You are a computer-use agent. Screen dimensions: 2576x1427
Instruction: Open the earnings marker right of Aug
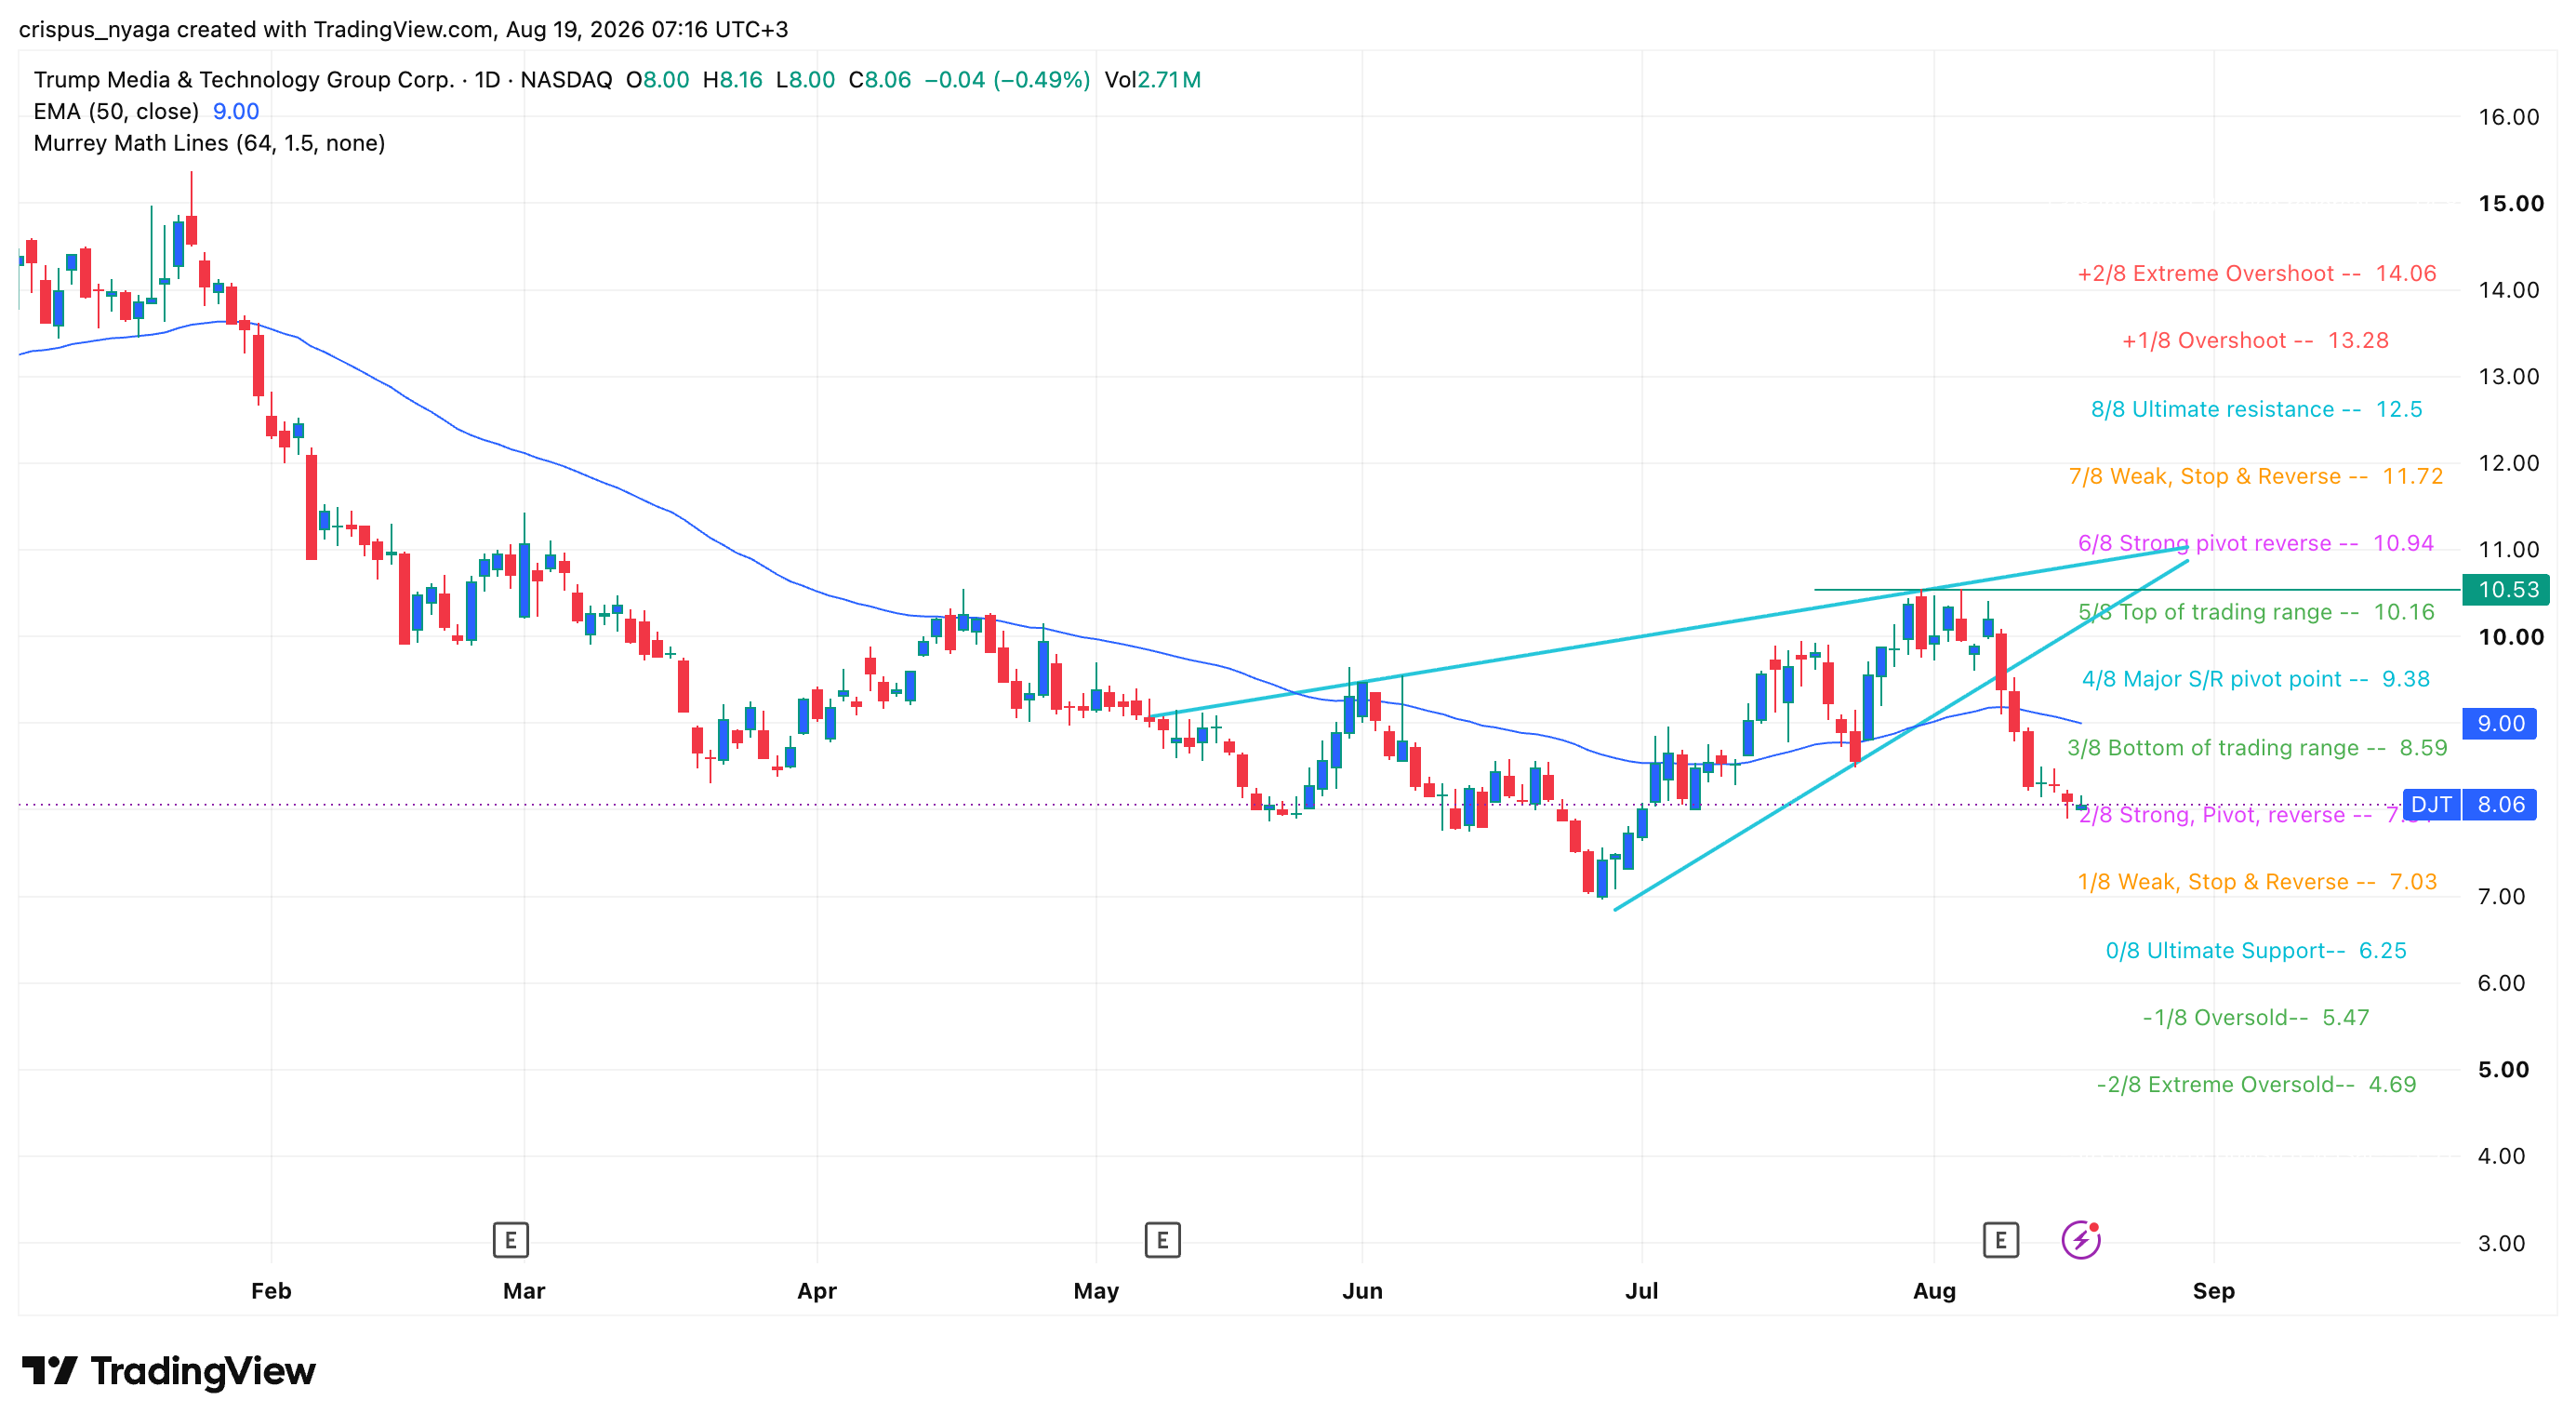click(2000, 1240)
